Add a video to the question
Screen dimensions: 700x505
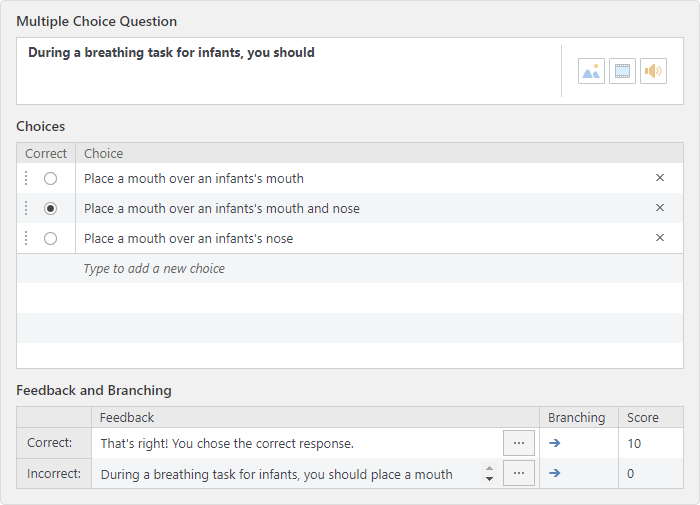point(622,71)
